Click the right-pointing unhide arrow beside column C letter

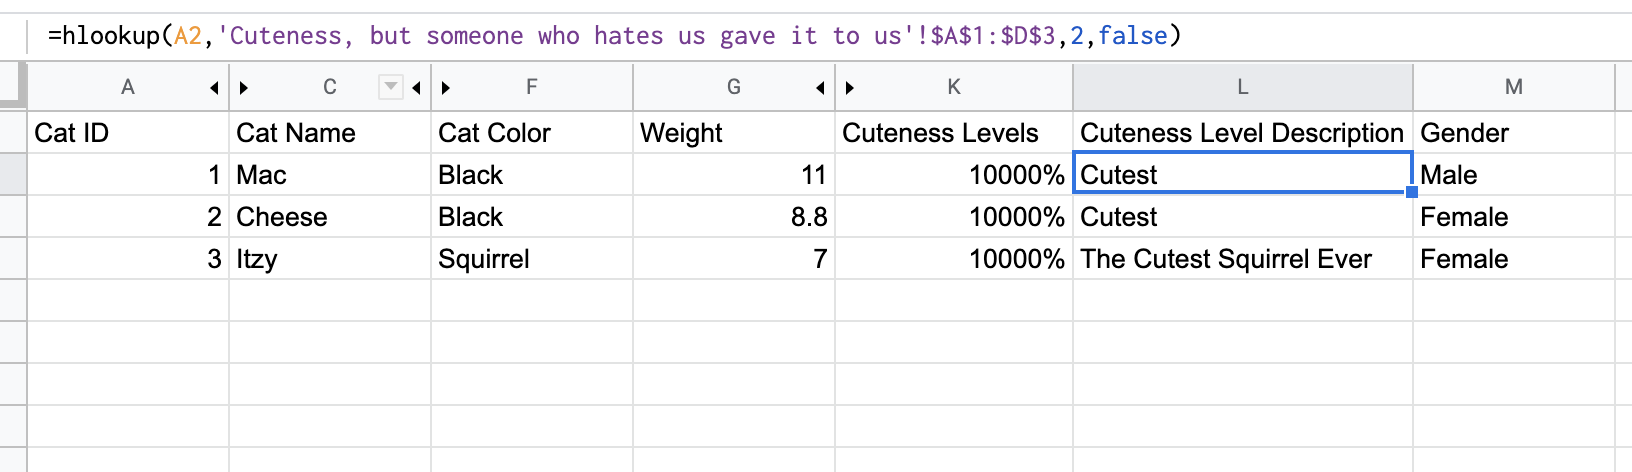pyautogui.click(x=244, y=88)
